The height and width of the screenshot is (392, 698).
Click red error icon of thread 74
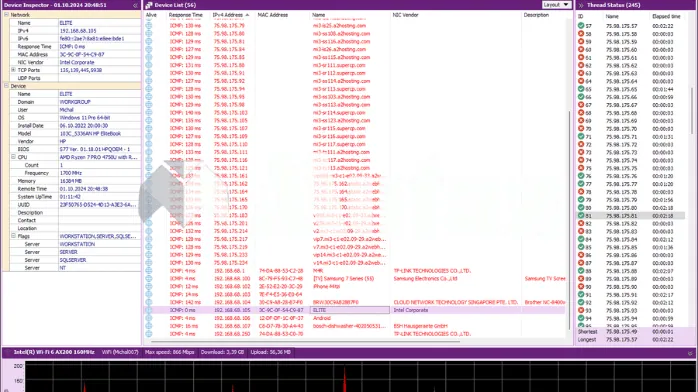581,160
